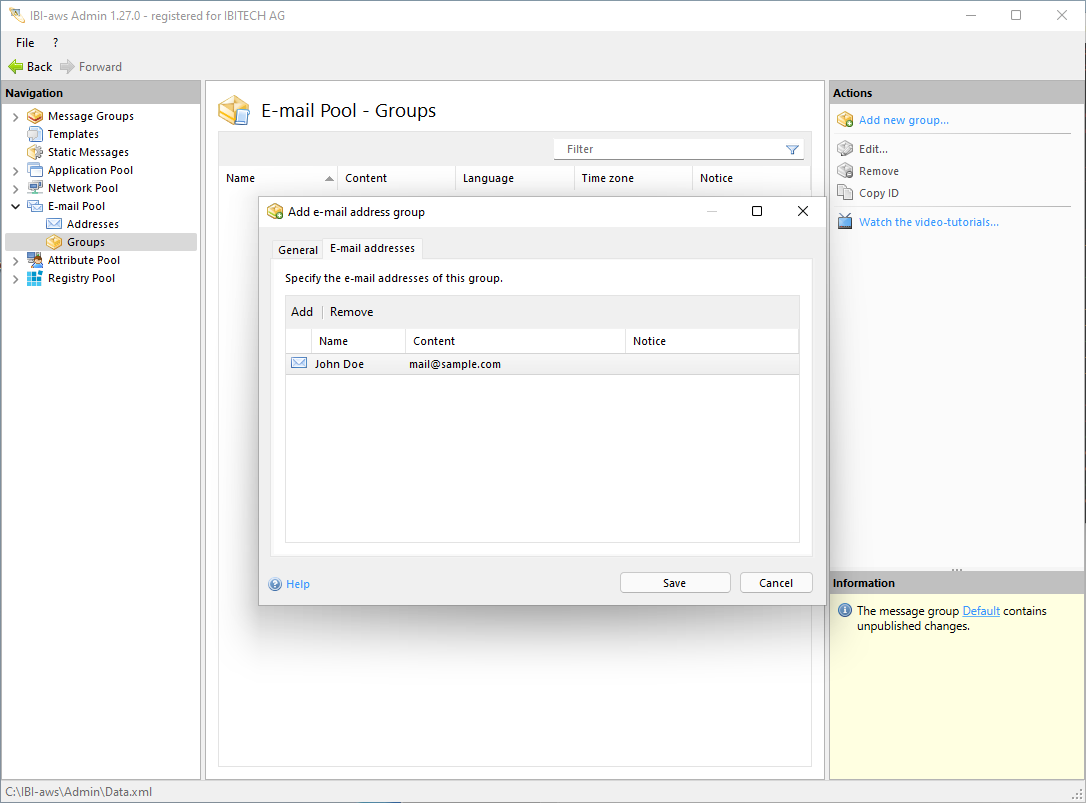The height and width of the screenshot is (803, 1086).
Task: Click Add in the e-mail addresses toolbar
Action: point(301,312)
